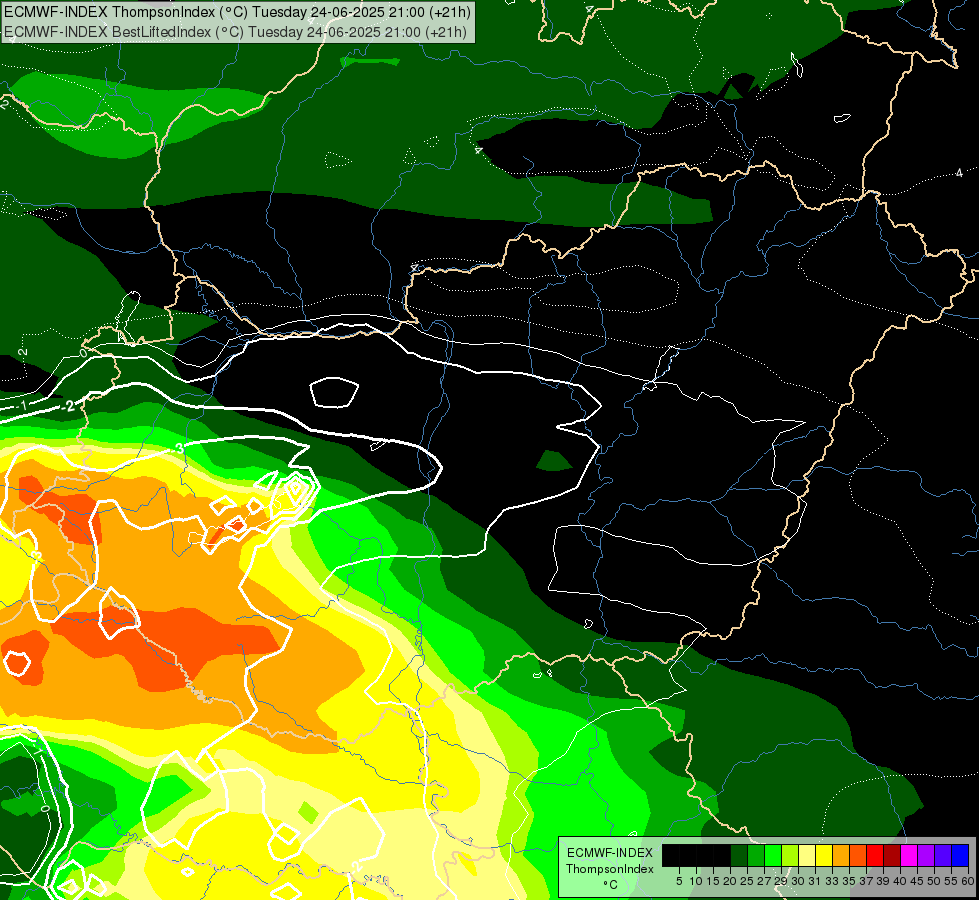Viewport: 979px width, 900px height.
Task: Pick the dark red 39–40 legend swatch
Action: 892,855
